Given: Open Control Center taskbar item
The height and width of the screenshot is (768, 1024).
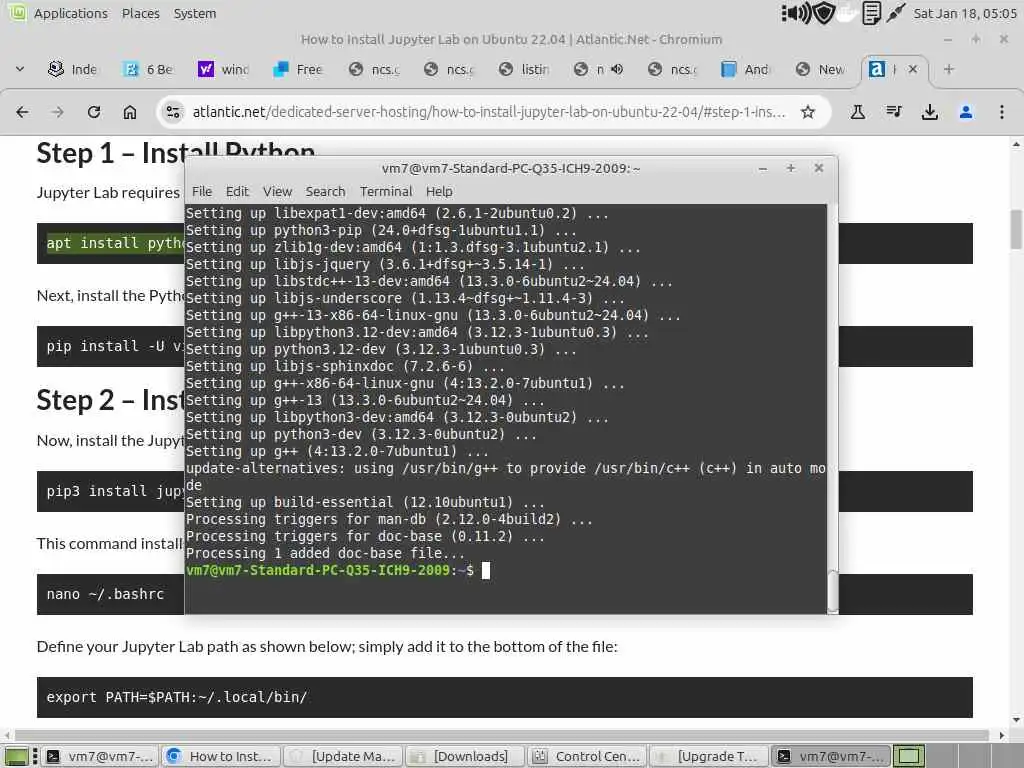Looking at the screenshot, I should [x=587, y=756].
